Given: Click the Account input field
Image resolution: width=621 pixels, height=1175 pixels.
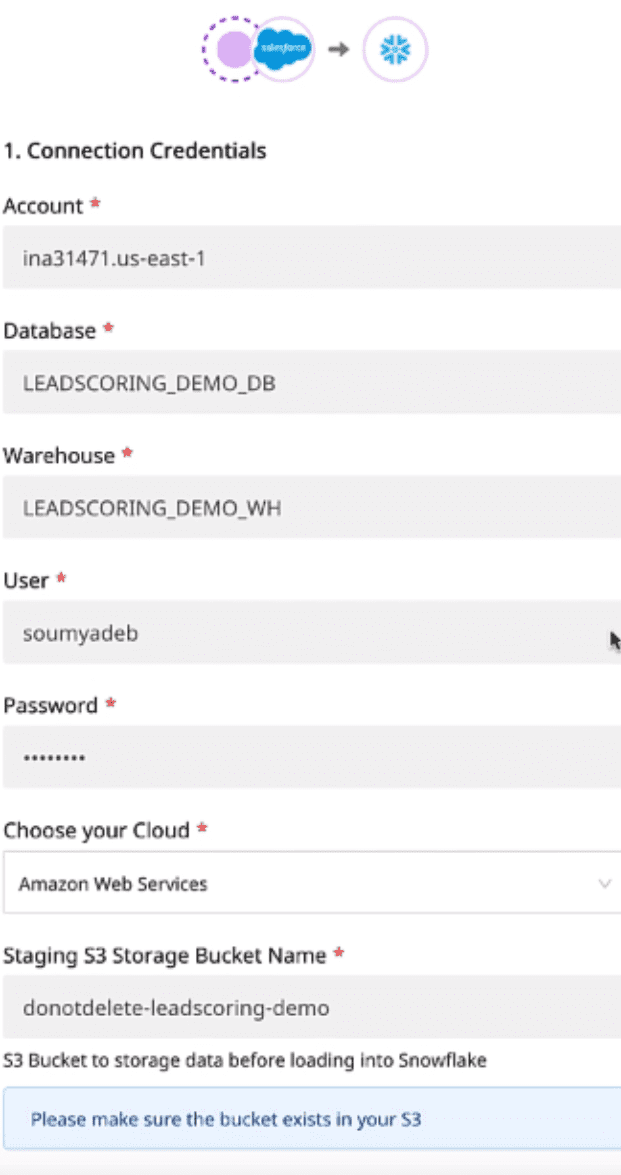Looking at the screenshot, I should (x=311, y=258).
